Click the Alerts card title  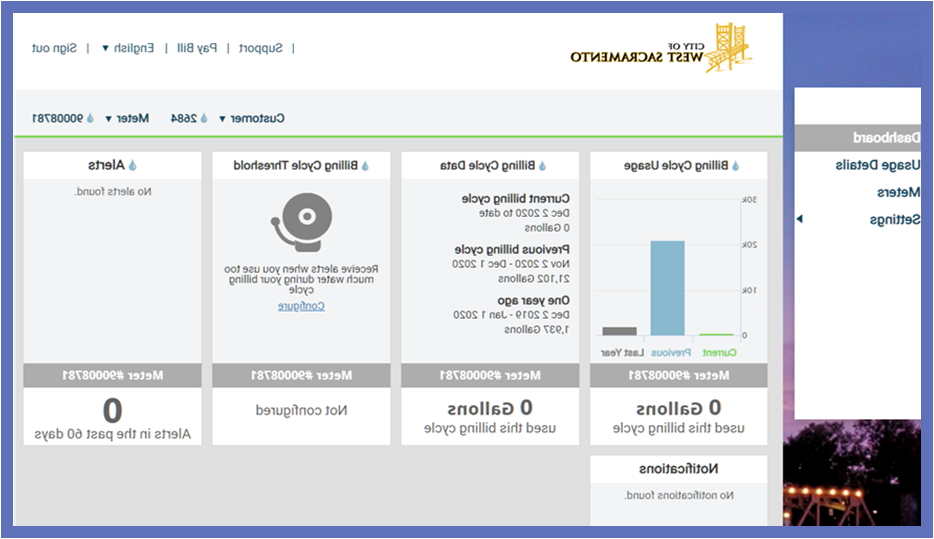pos(107,165)
